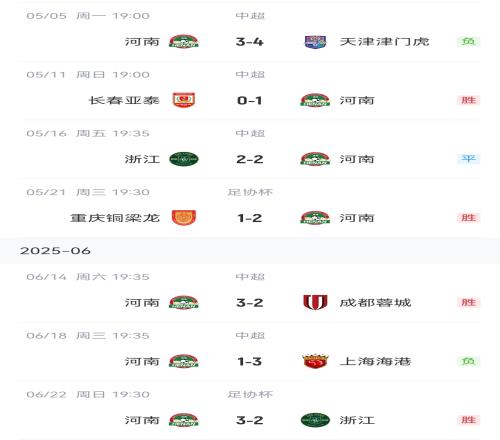Open the 0-1 Changchun Yatai match score
This screenshot has width=500, height=440.
pyautogui.click(x=250, y=100)
